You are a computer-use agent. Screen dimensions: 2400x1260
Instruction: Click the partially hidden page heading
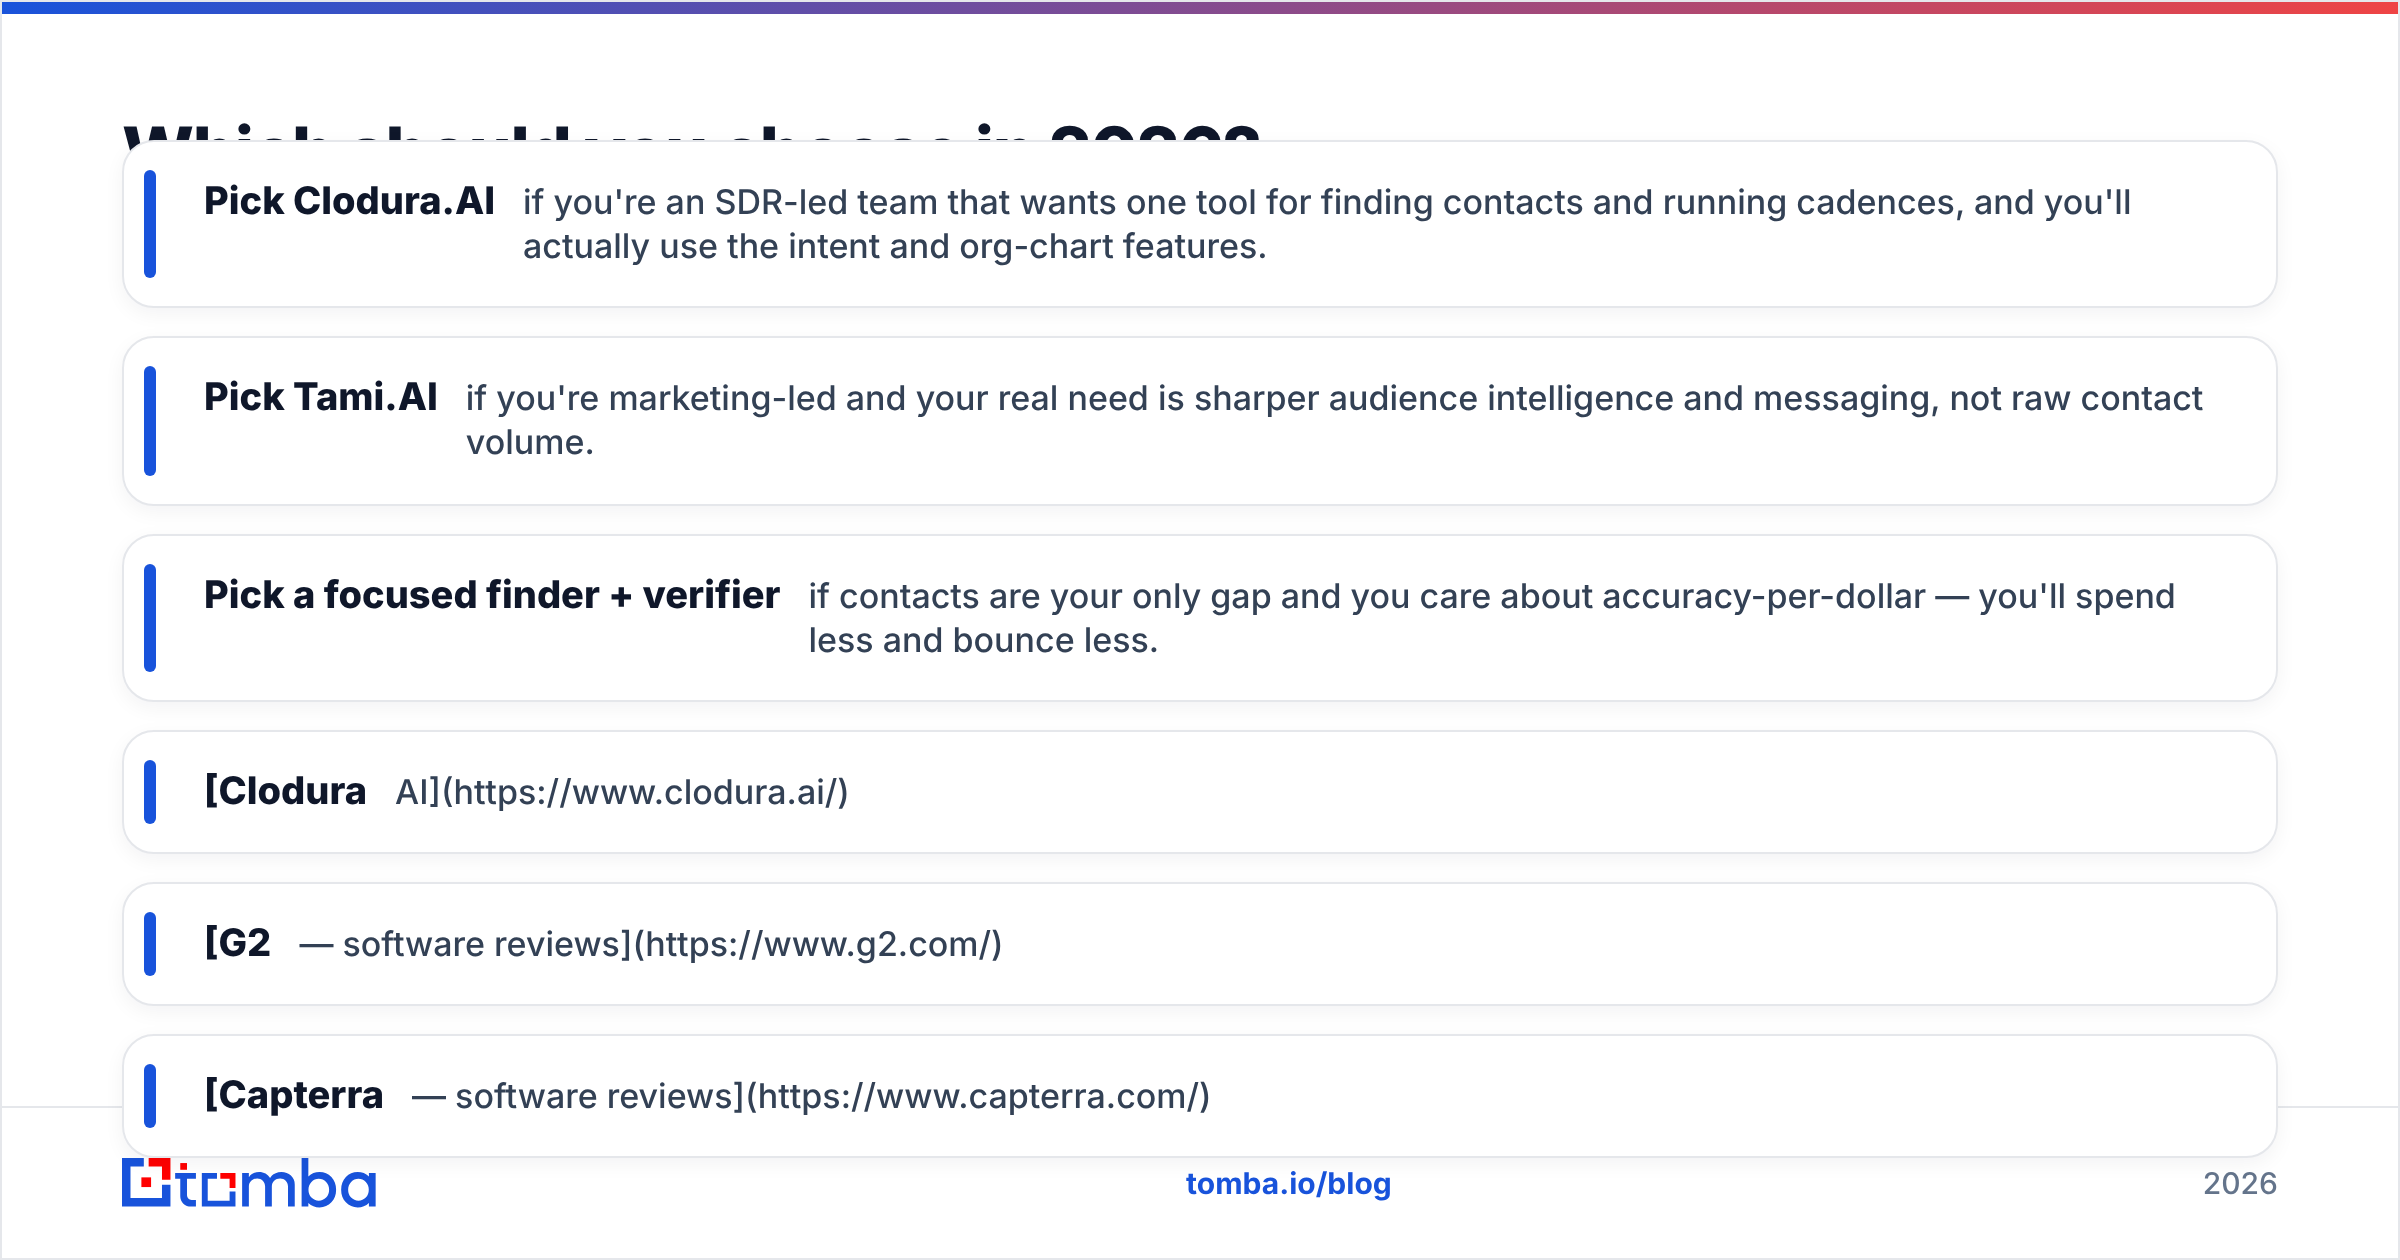(692, 131)
